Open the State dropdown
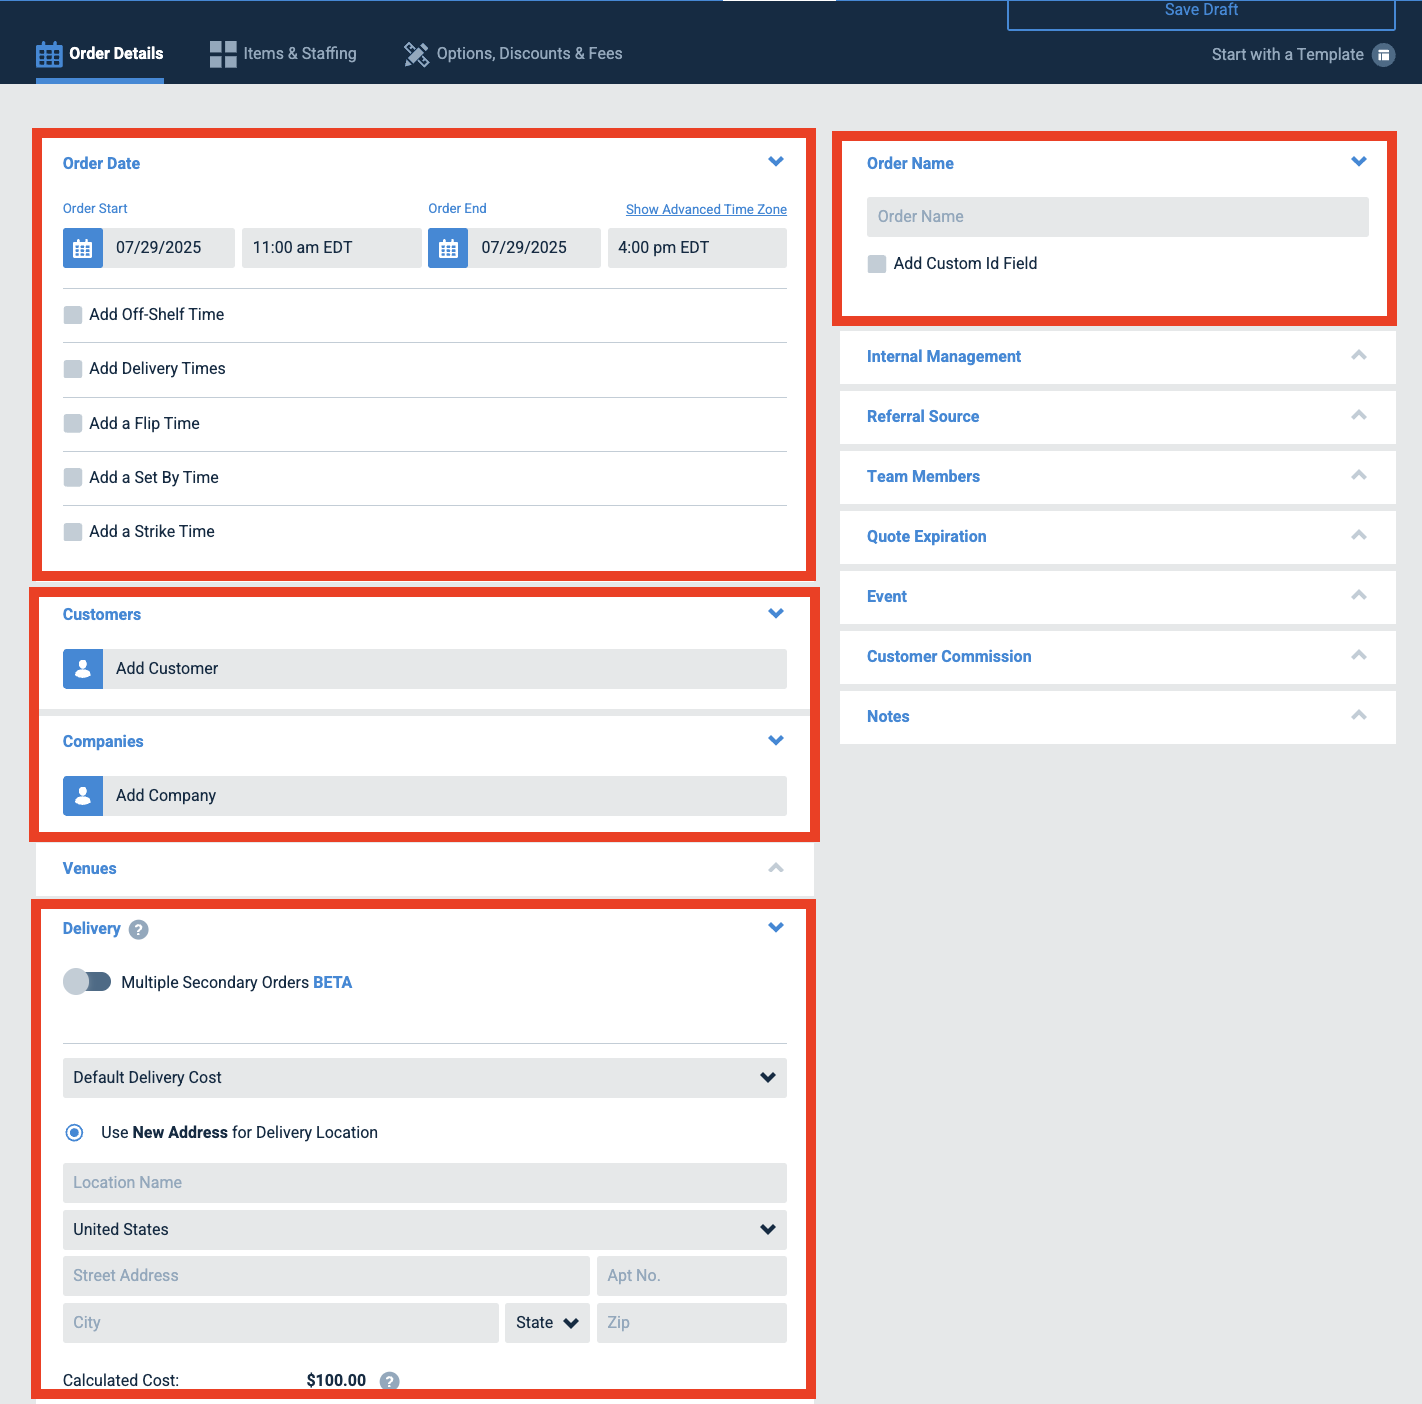Image resolution: width=1422 pixels, height=1404 pixels. pos(547,1323)
